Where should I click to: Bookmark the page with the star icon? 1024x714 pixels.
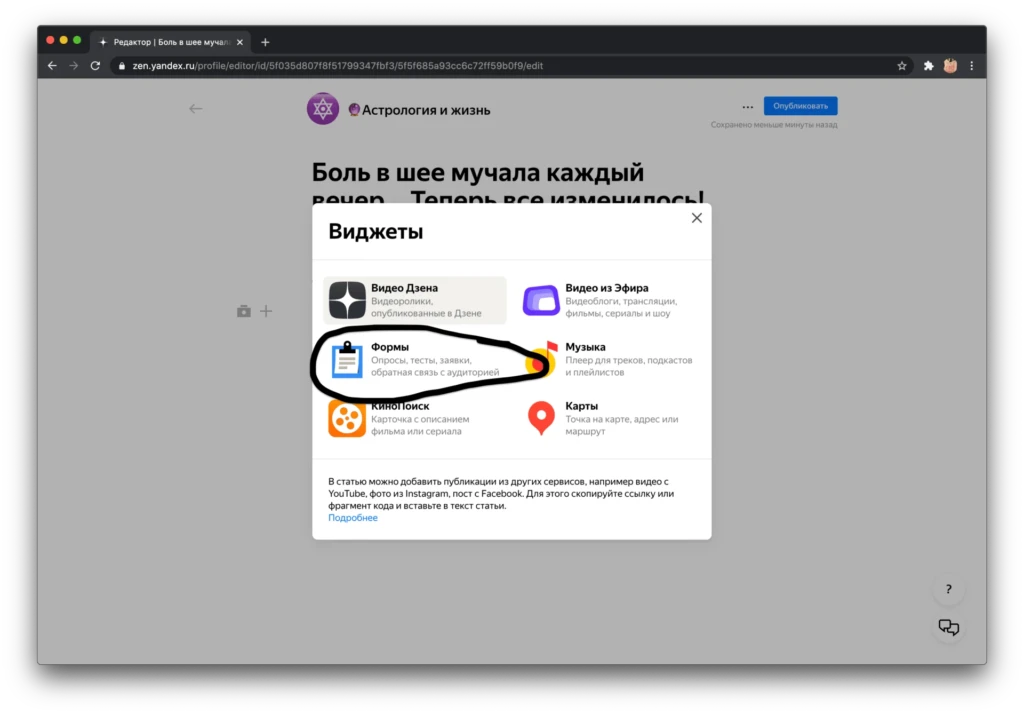tap(902, 65)
